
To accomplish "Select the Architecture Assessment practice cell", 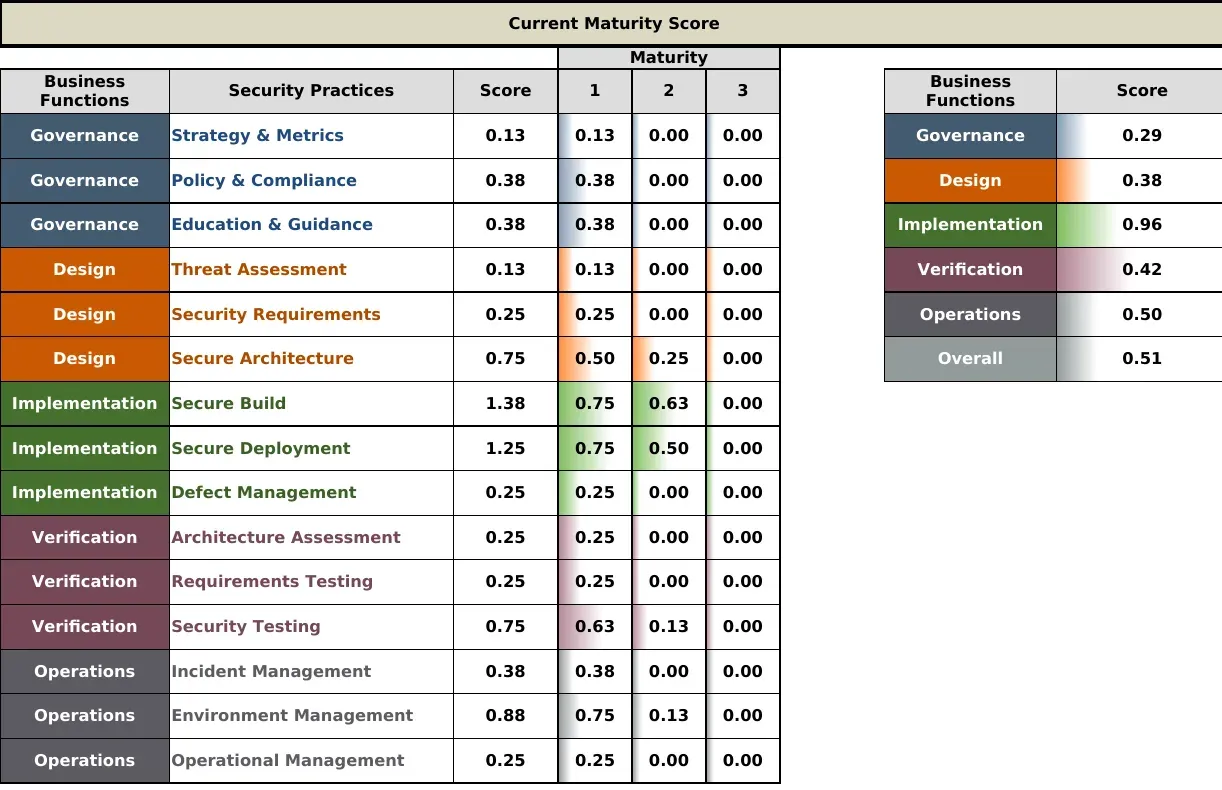I will coord(311,537).
